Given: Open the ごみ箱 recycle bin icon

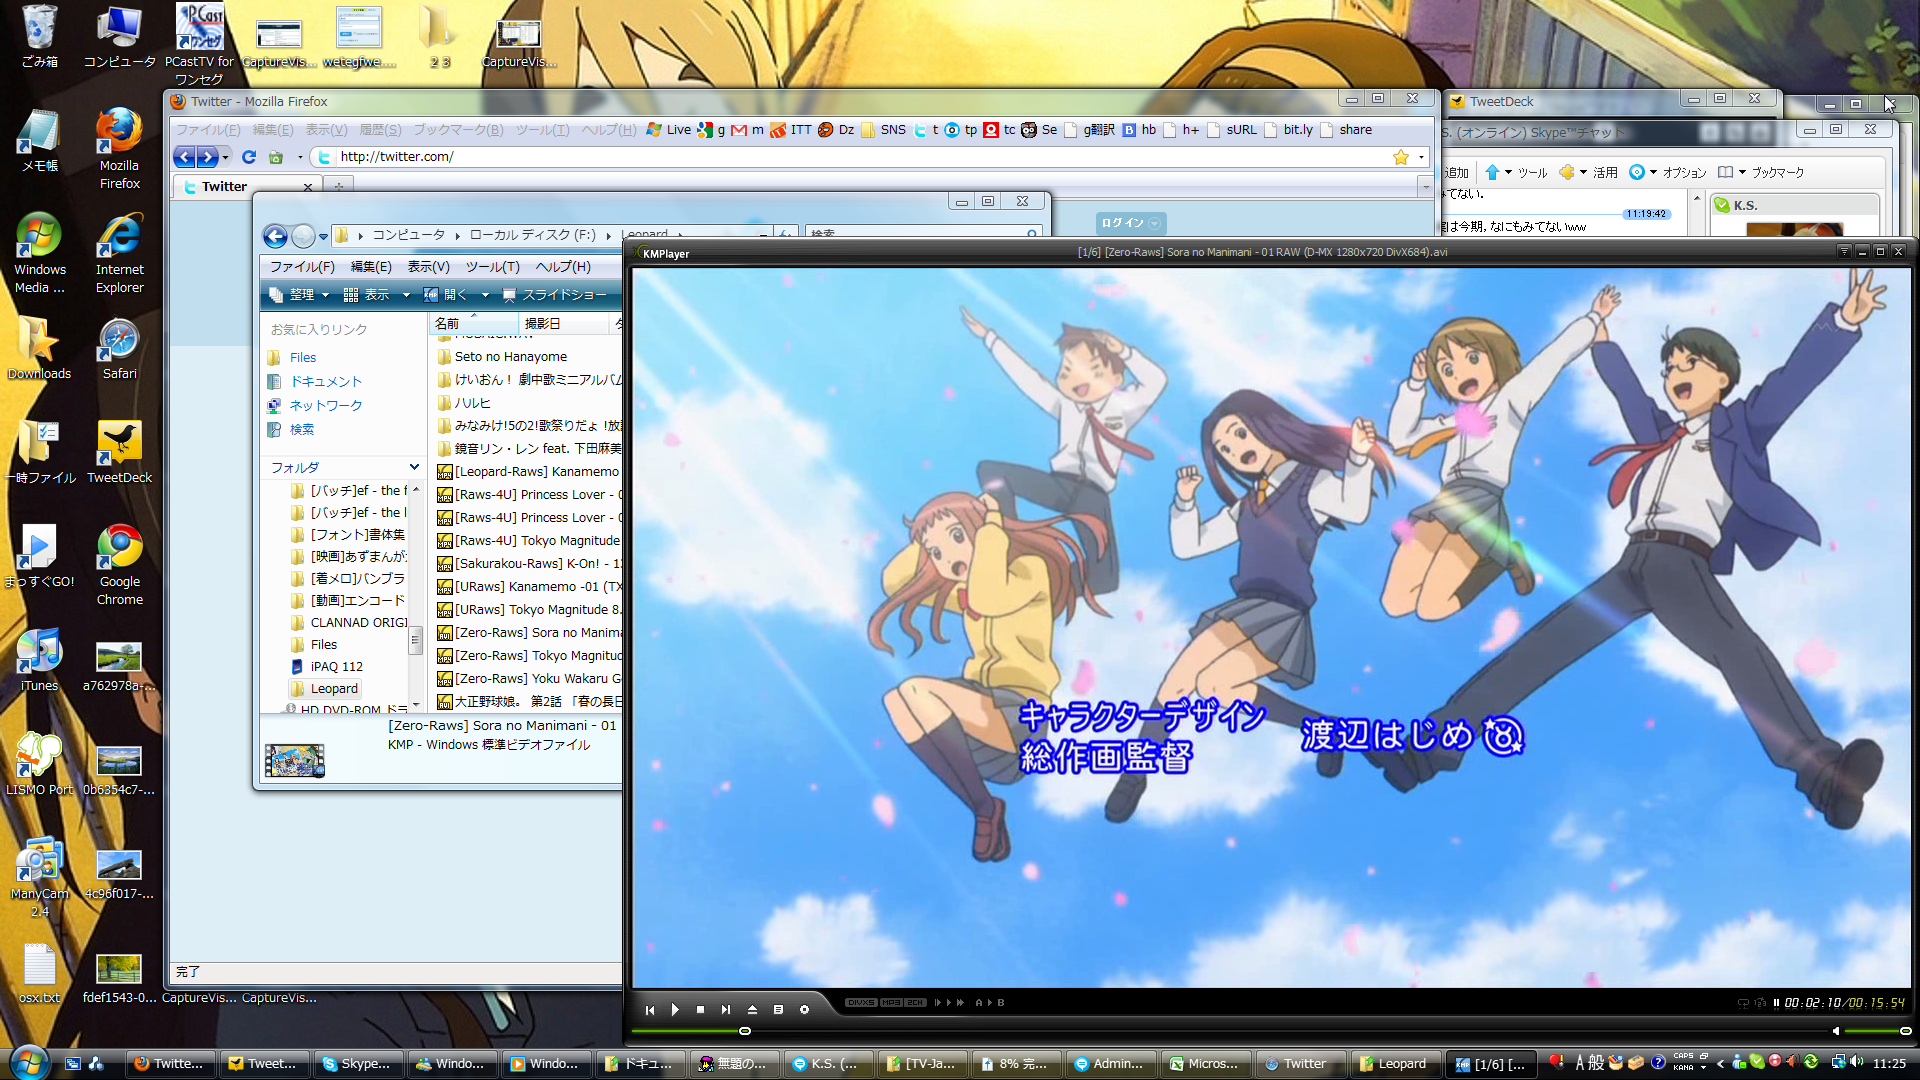Looking at the screenshot, I should (x=39, y=36).
